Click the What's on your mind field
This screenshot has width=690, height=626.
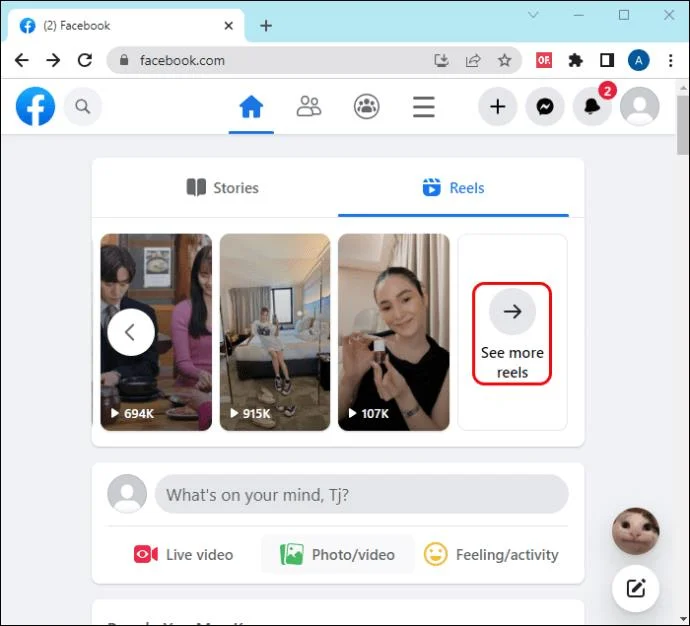(x=361, y=494)
